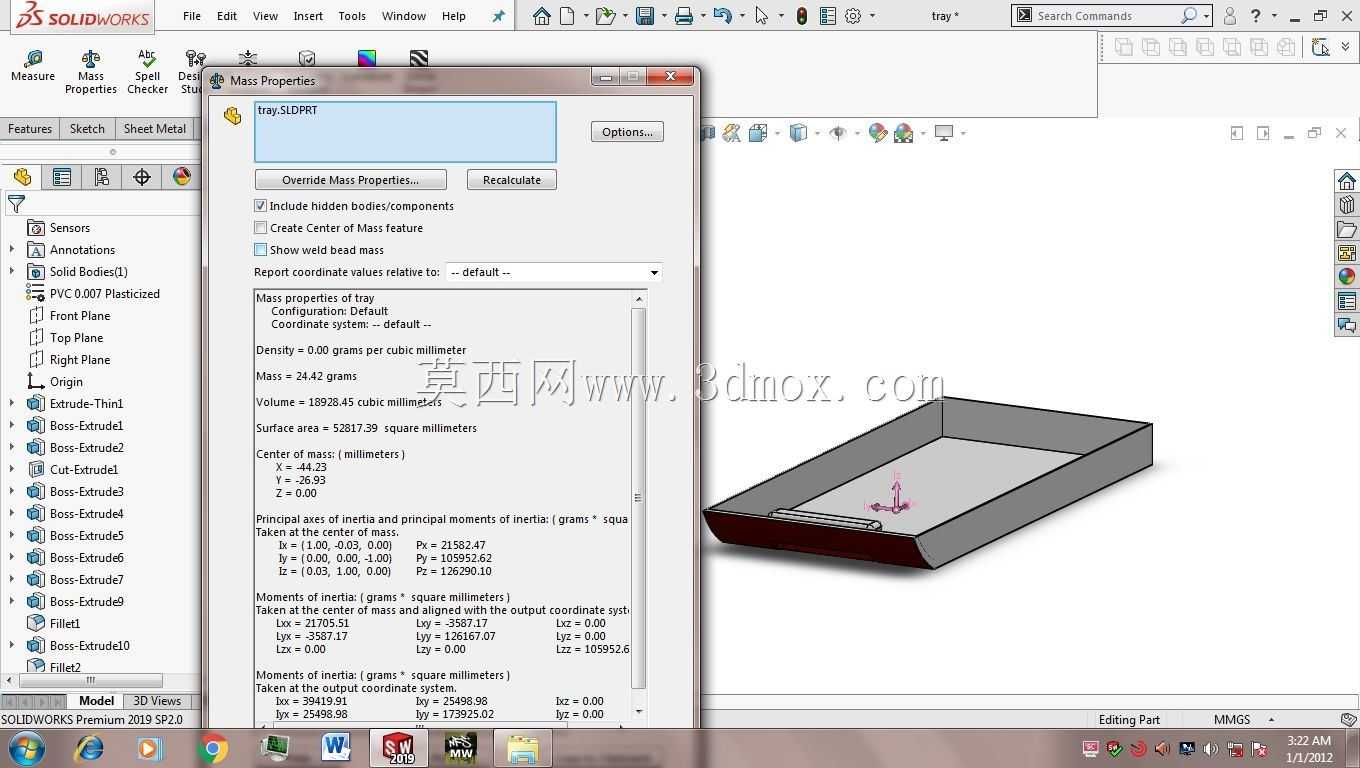Click the tray.SLDPRT selection box
This screenshot has height=768, width=1360.
405,131
